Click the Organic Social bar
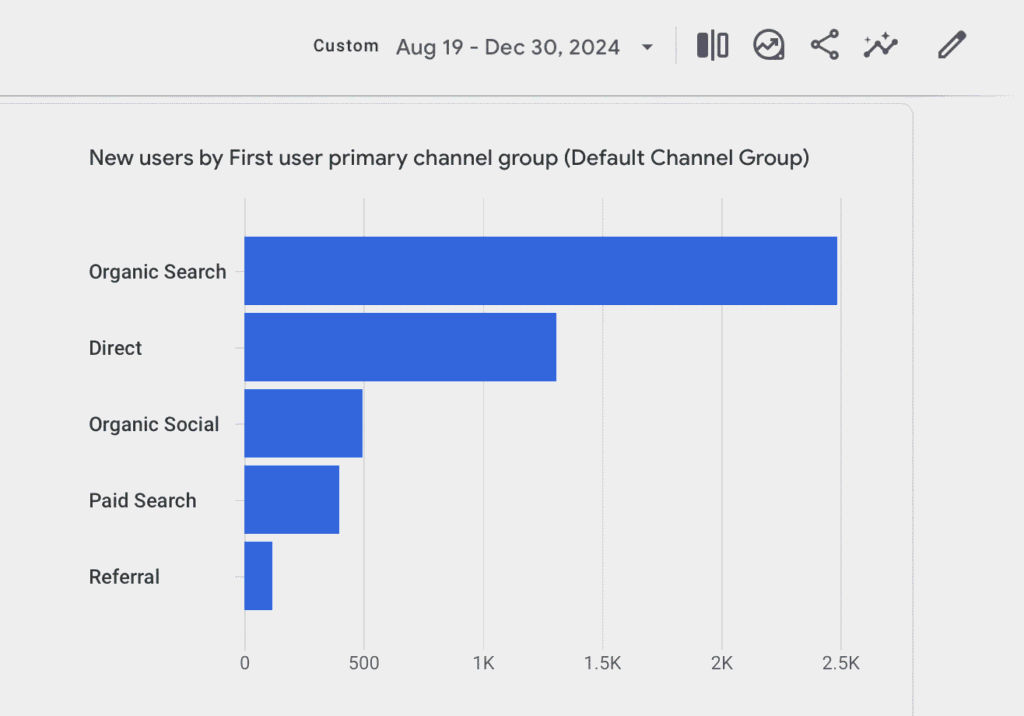Image resolution: width=1024 pixels, height=716 pixels. 304,423
